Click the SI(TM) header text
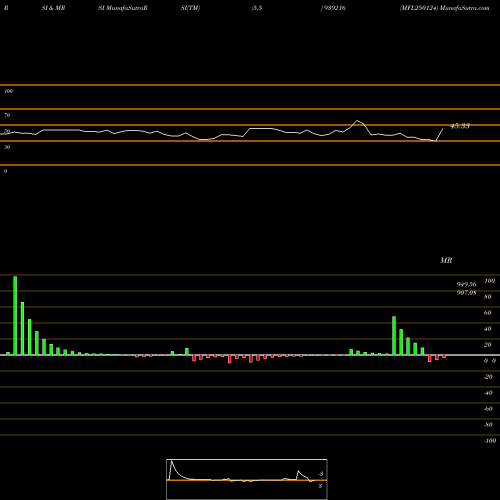Viewport: 500px width, 500px height. pyautogui.click(x=190, y=8)
